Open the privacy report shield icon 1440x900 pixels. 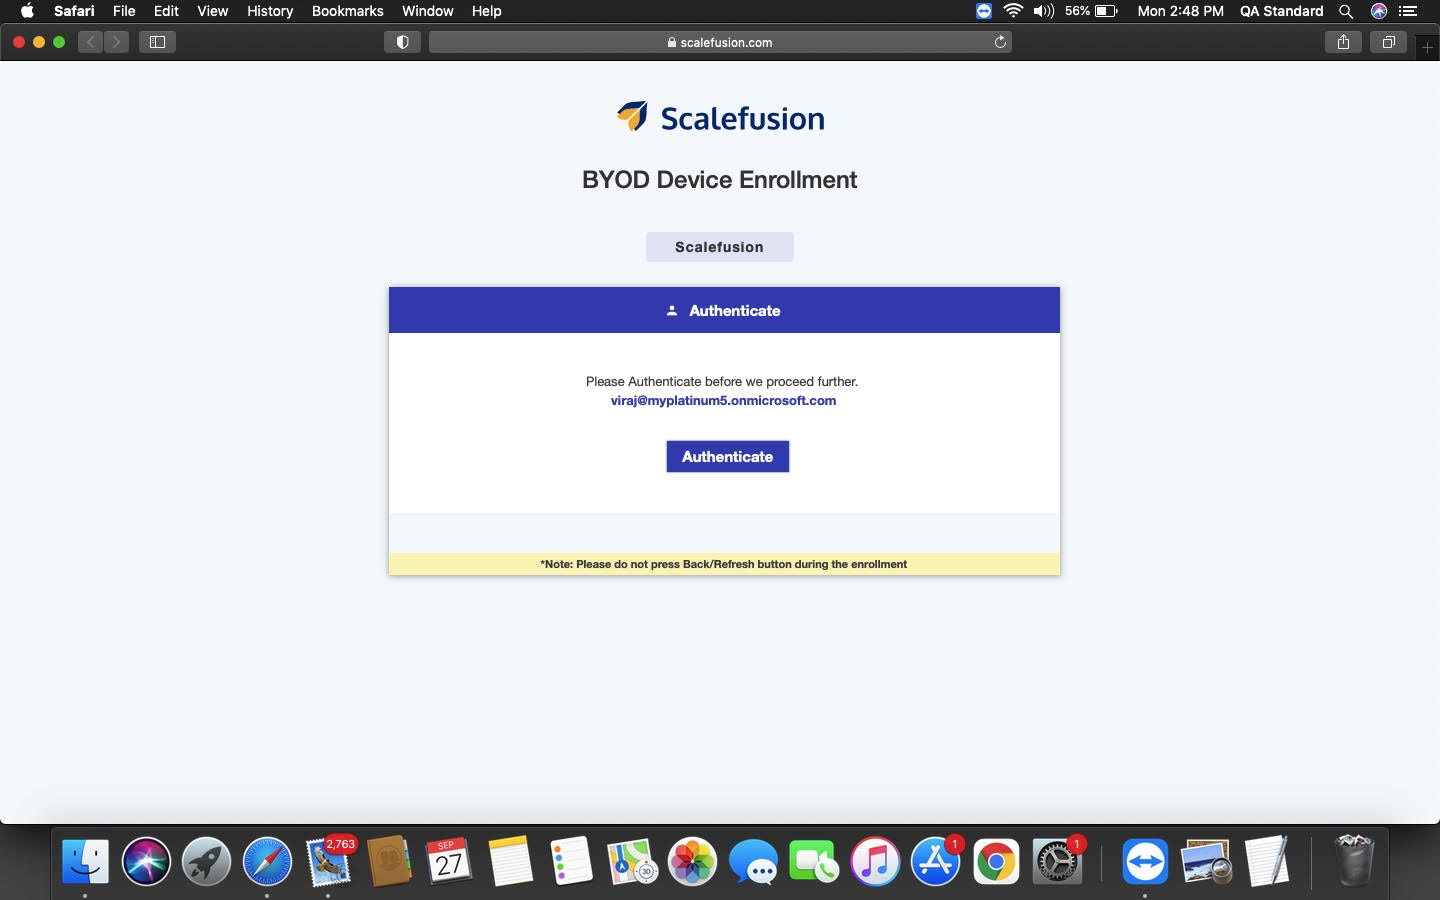point(402,42)
